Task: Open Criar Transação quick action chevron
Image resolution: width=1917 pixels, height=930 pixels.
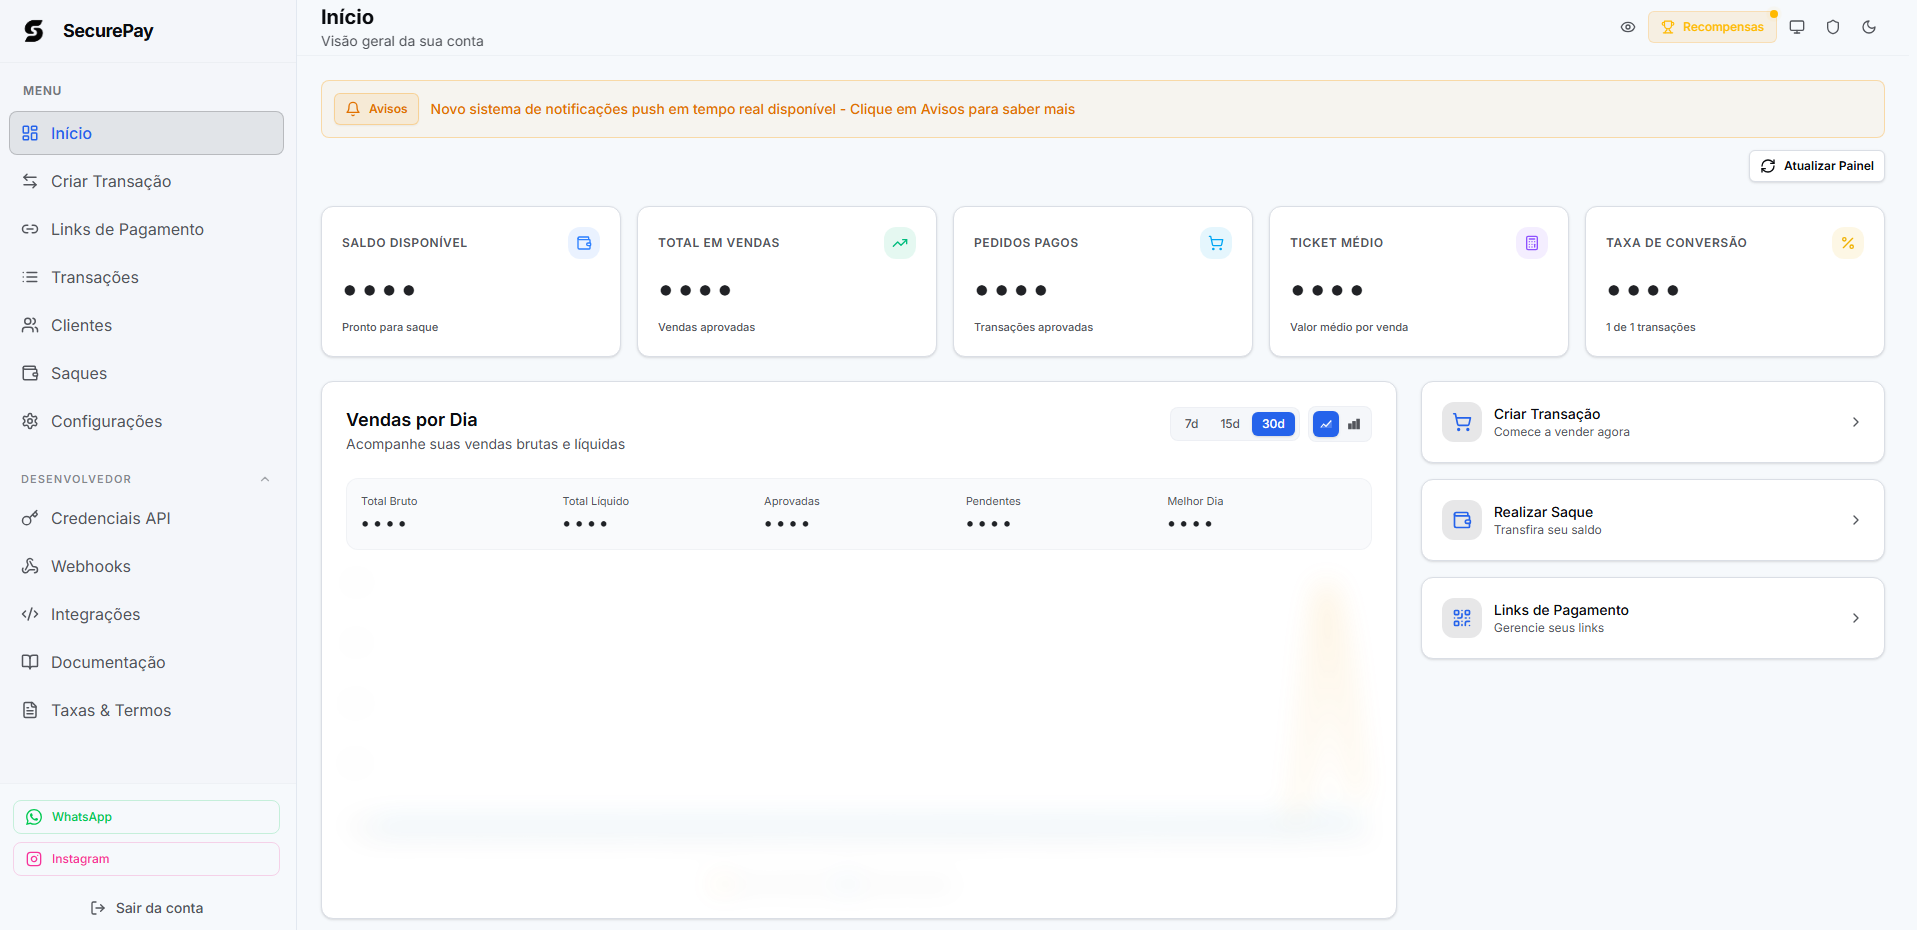Action: tap(1855, 422)
